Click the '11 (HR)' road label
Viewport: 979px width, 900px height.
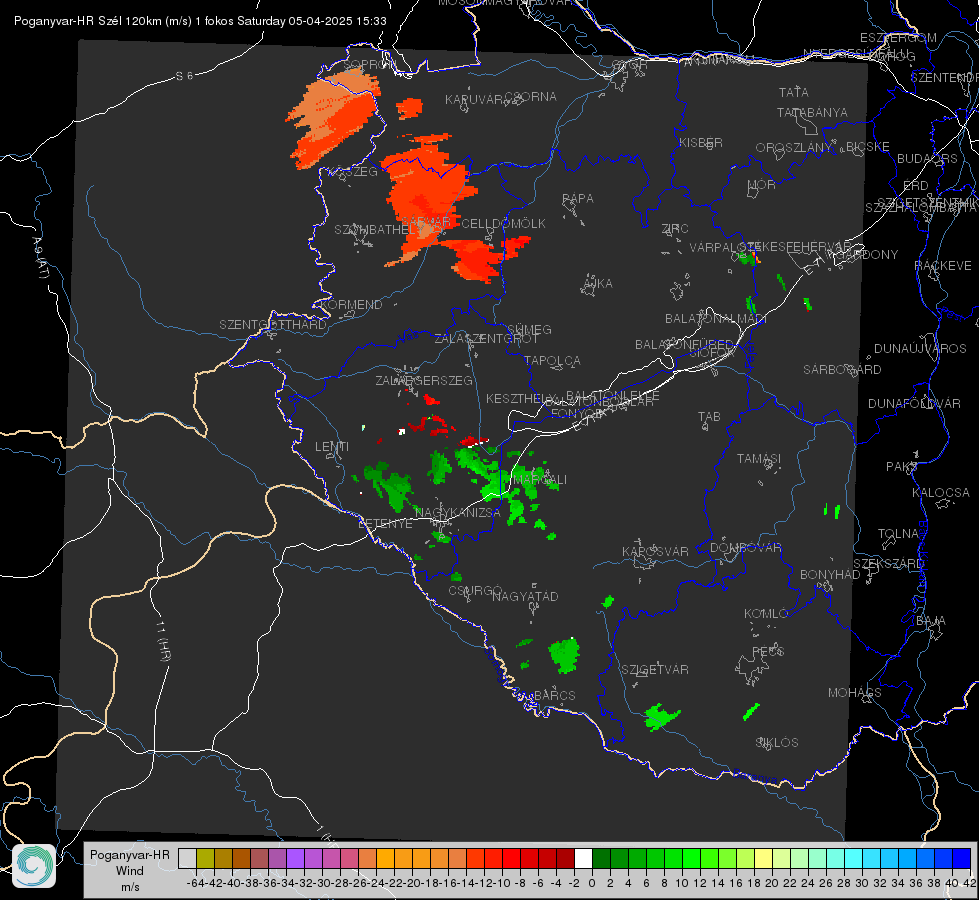tap(163, 641)
